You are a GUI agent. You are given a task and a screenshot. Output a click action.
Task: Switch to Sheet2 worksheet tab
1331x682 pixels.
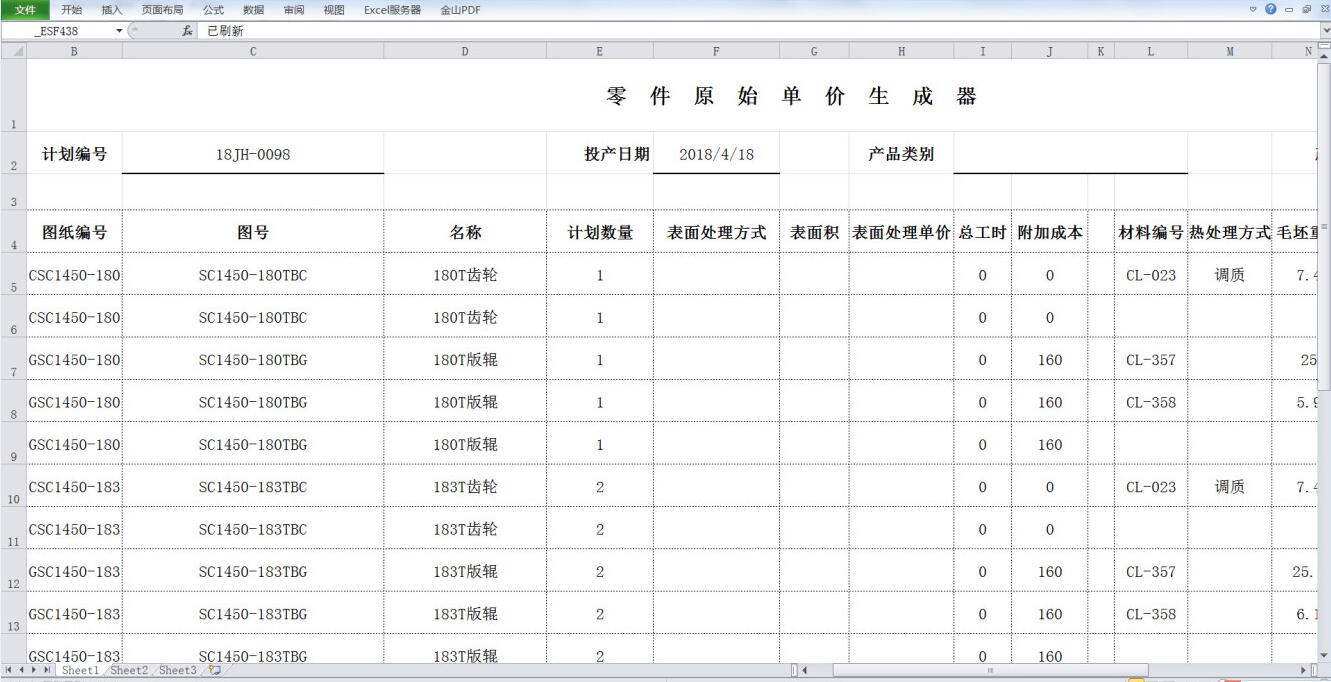click(x=130, y=670)
